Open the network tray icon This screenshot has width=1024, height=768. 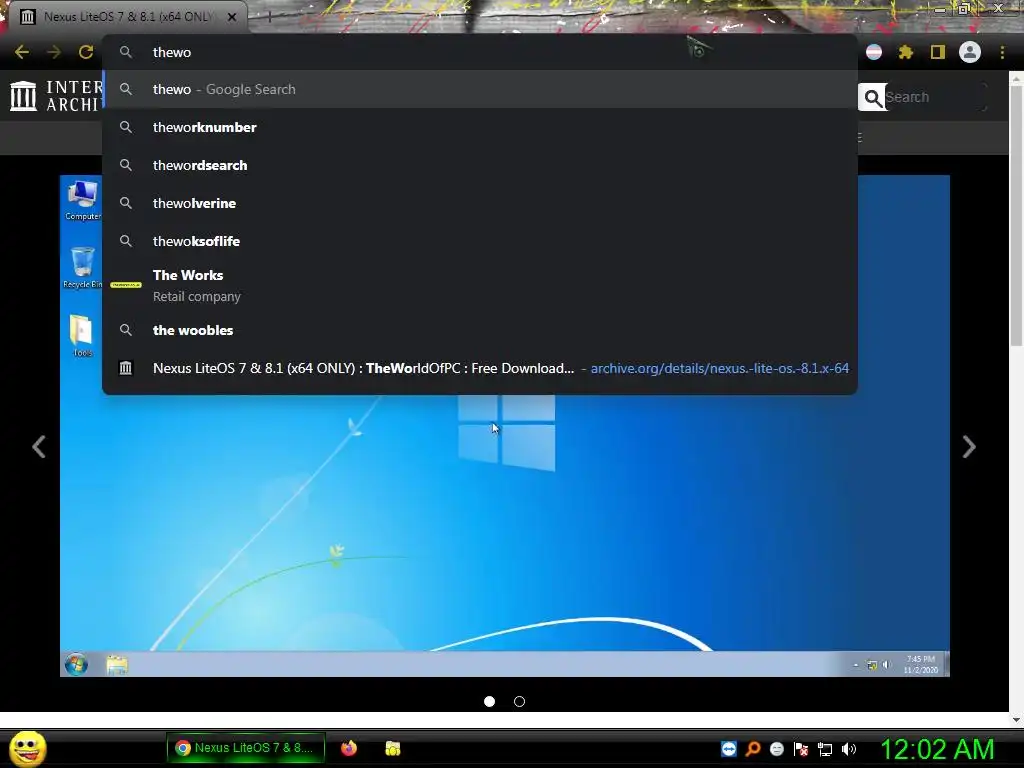click(825, 749)
